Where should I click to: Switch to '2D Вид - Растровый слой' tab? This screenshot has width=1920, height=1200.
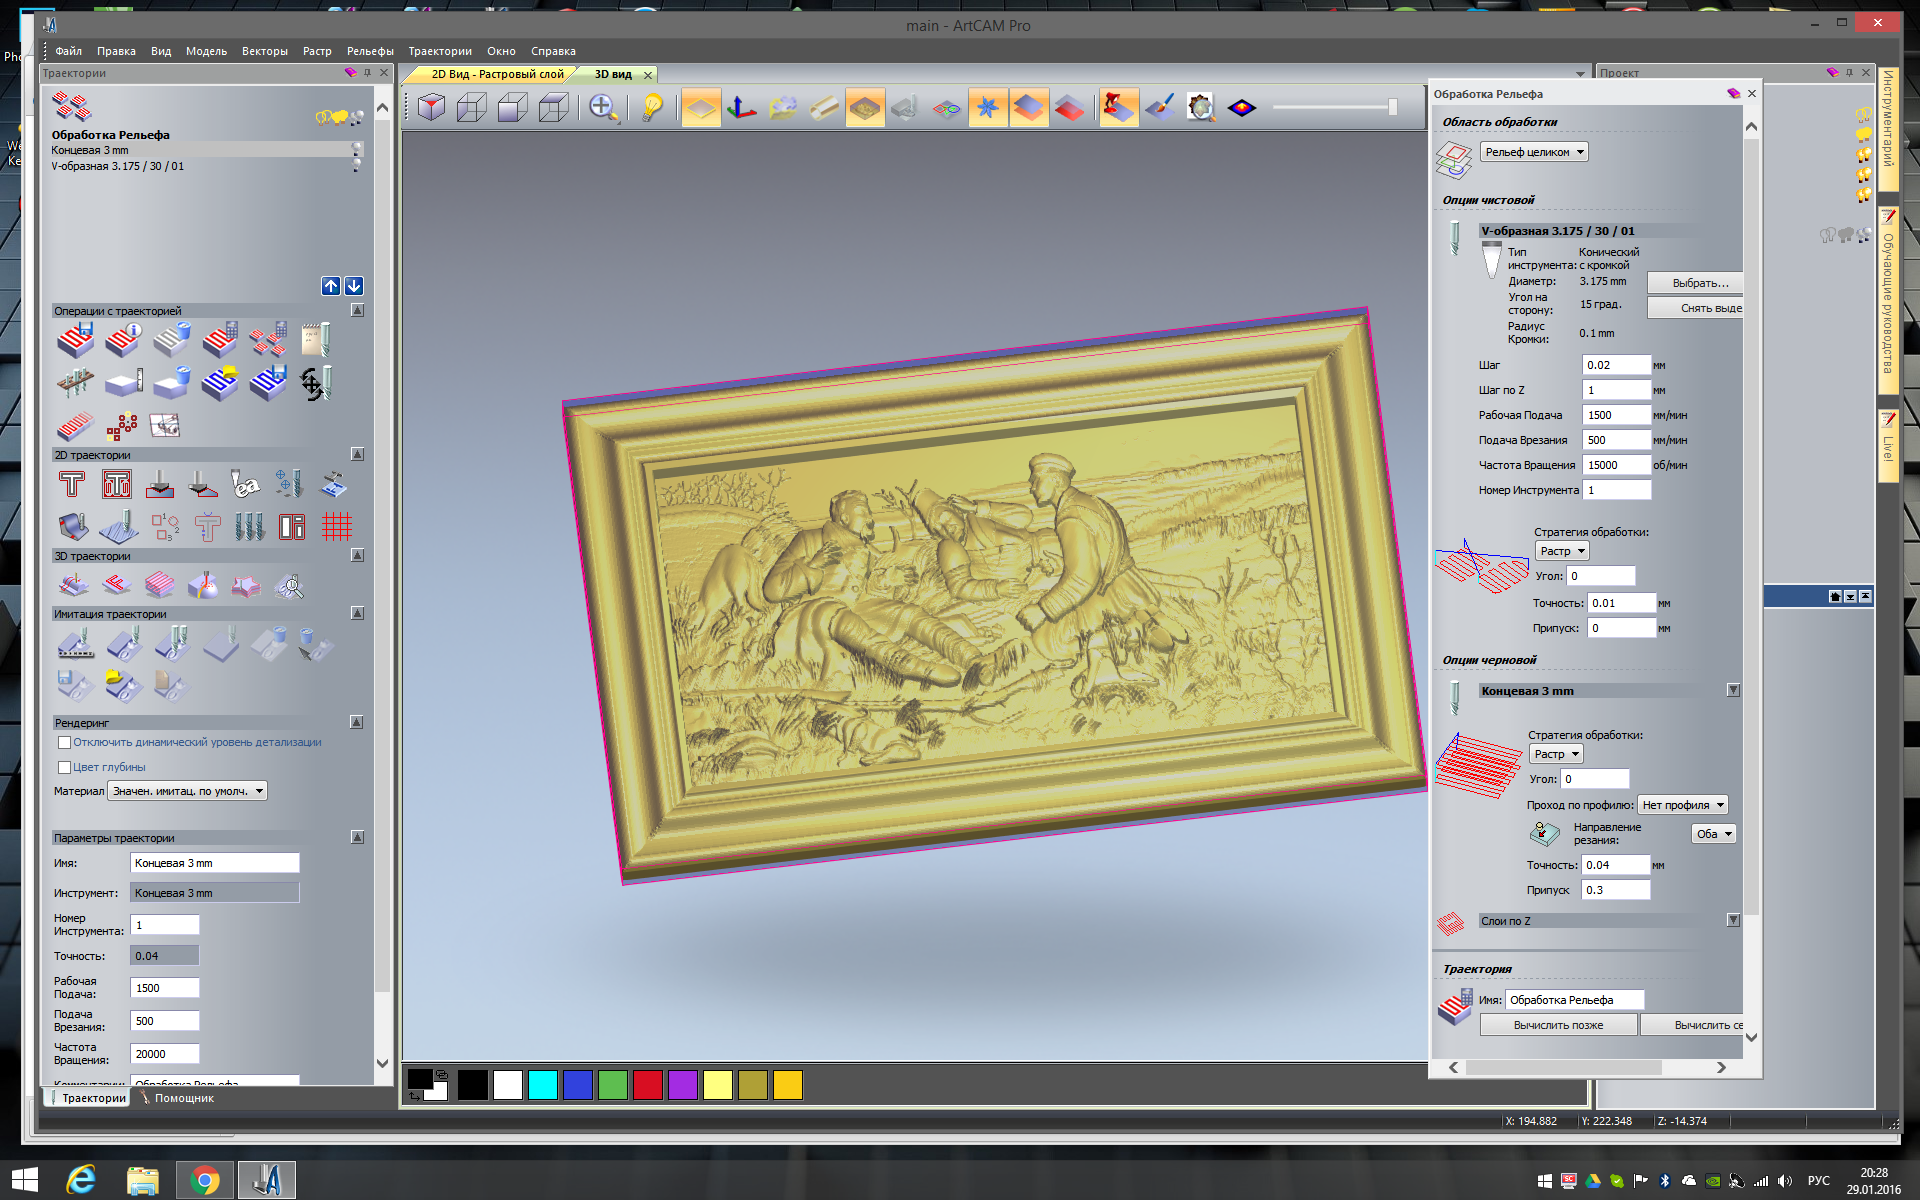496,75
